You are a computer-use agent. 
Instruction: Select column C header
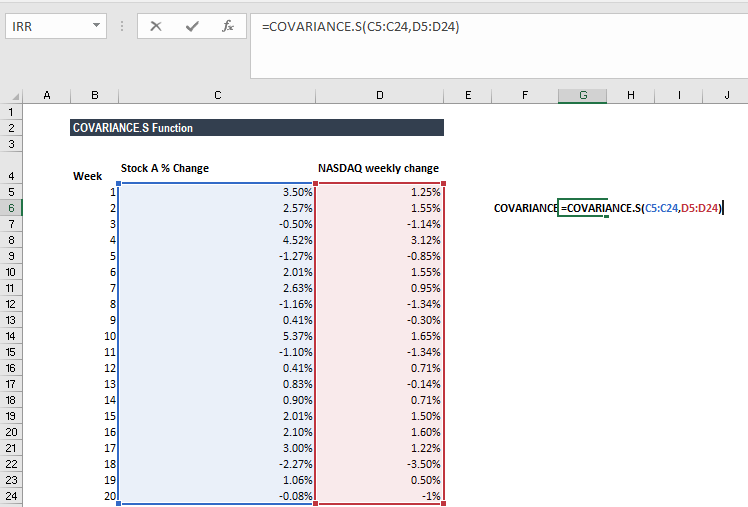(217, 95)
